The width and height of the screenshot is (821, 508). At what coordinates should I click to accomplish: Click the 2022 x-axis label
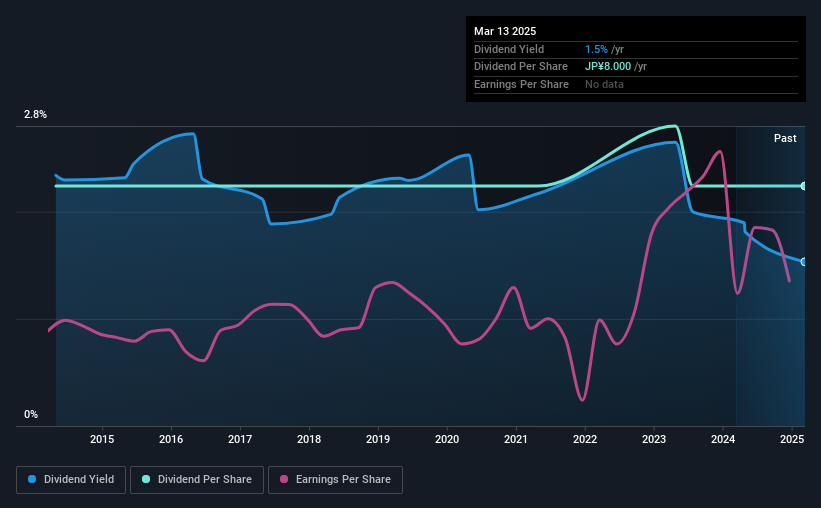585,439
